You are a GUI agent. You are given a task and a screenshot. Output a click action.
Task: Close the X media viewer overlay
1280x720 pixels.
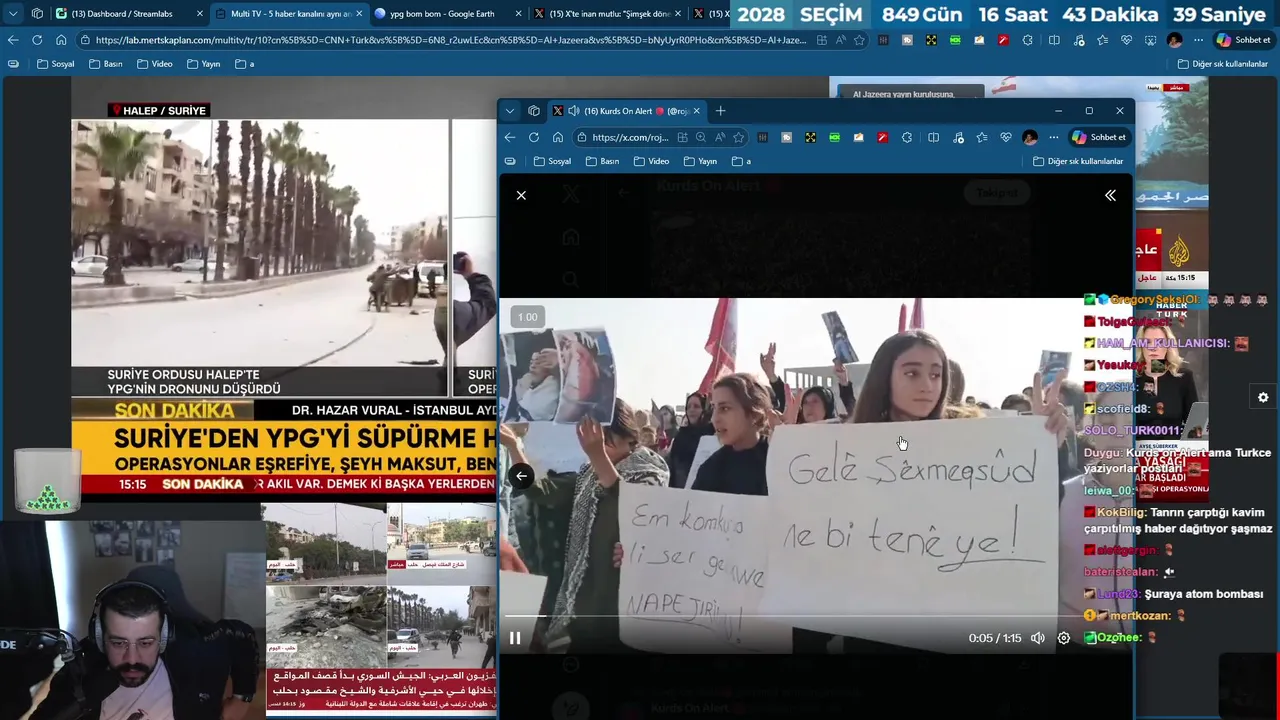point(521,195)
